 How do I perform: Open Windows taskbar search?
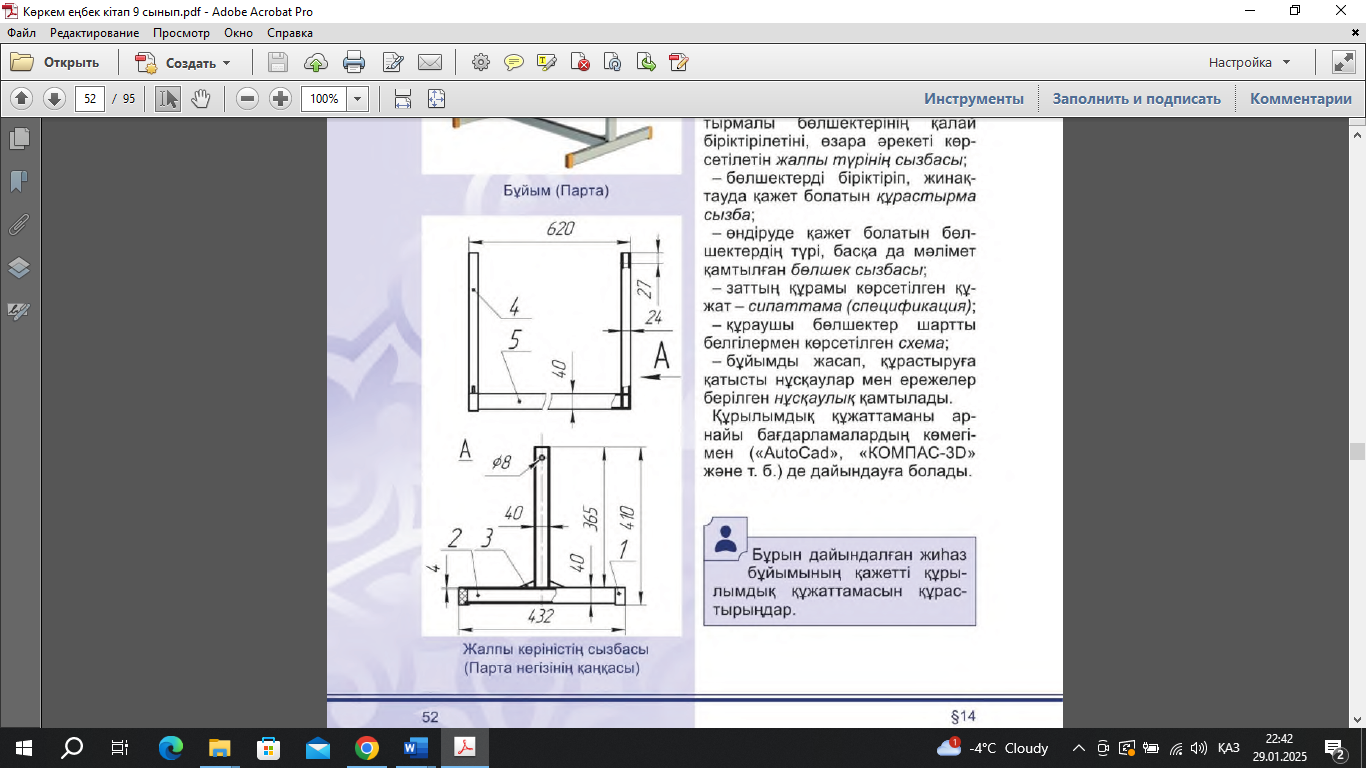[x=72, y=747]
